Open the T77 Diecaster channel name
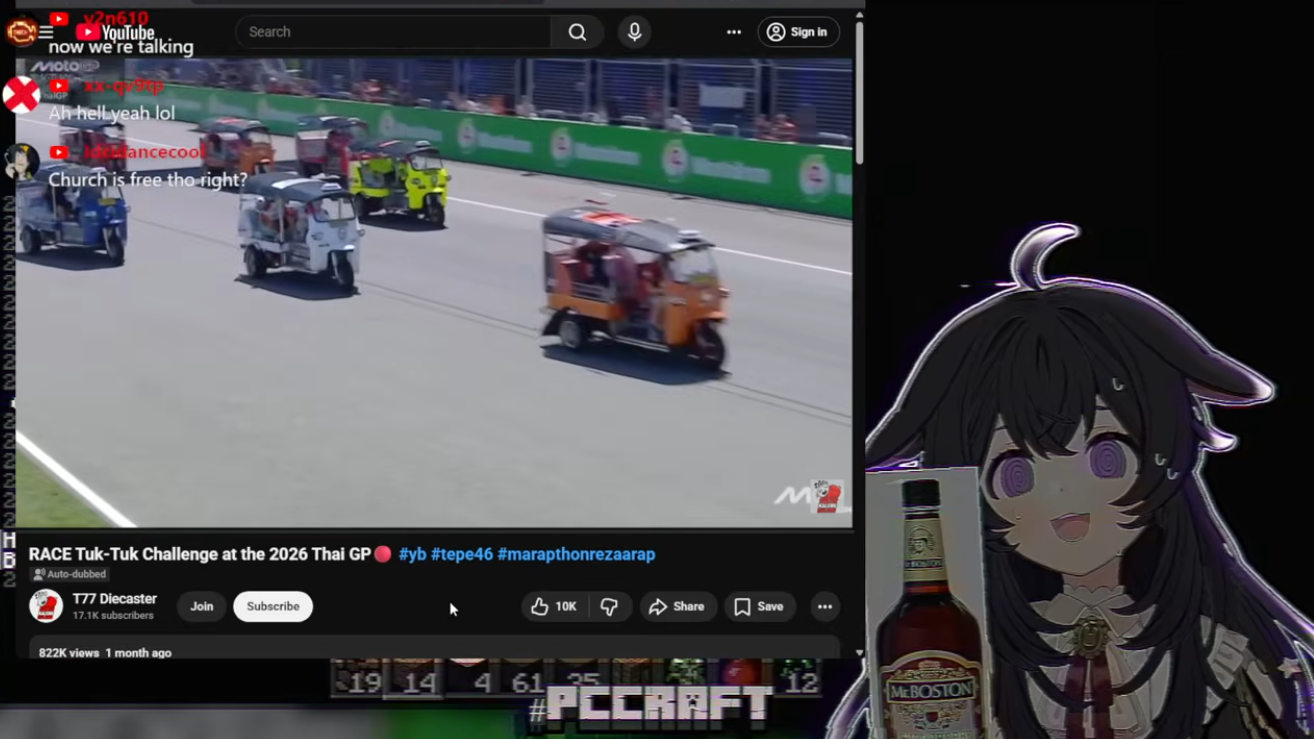 pos(115,599)
